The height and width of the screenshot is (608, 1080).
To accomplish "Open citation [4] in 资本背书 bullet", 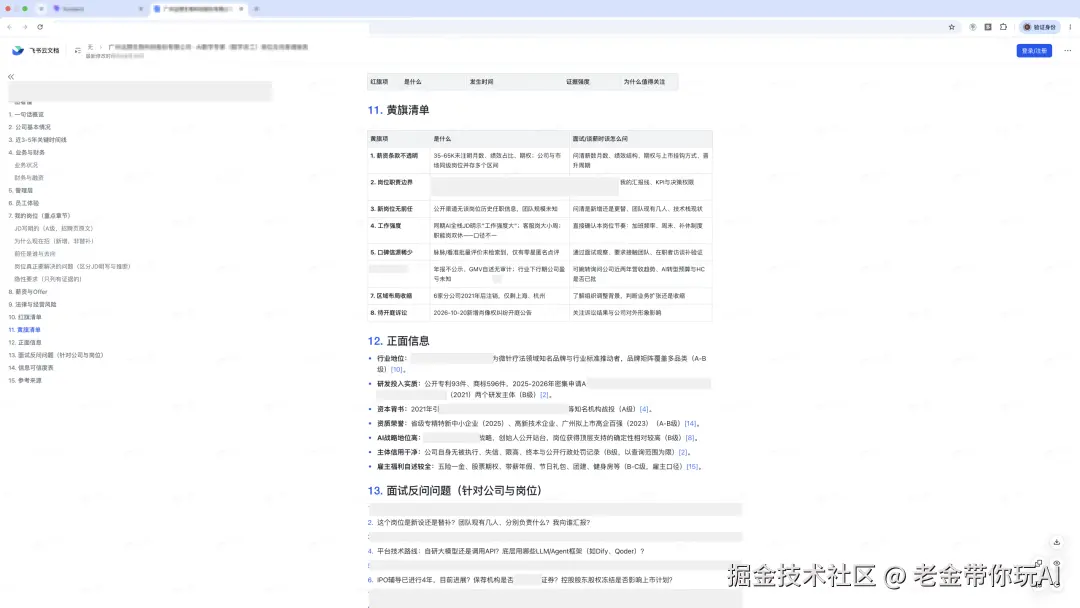I will coord(644,409).
